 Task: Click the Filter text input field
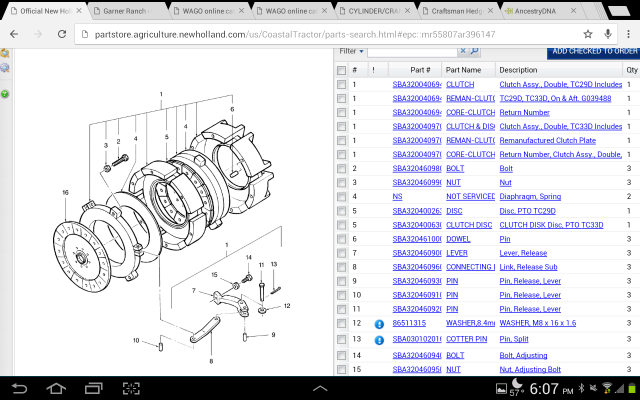[x=412, y=51]
